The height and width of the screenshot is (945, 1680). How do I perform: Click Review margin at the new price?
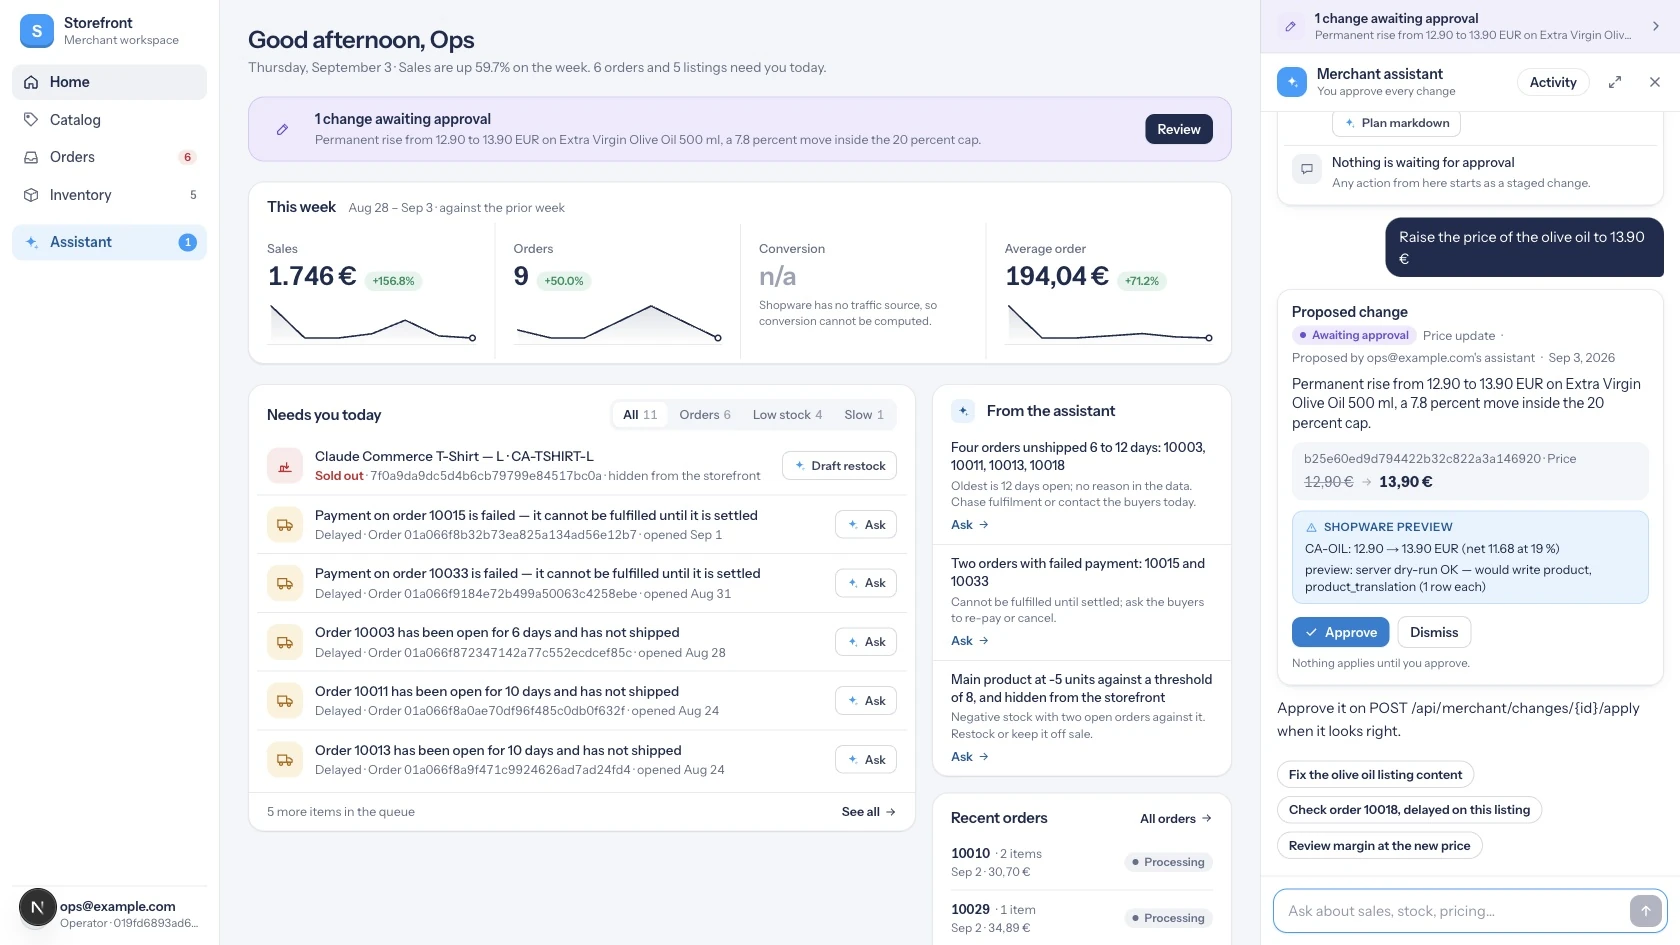(1379, 846)
